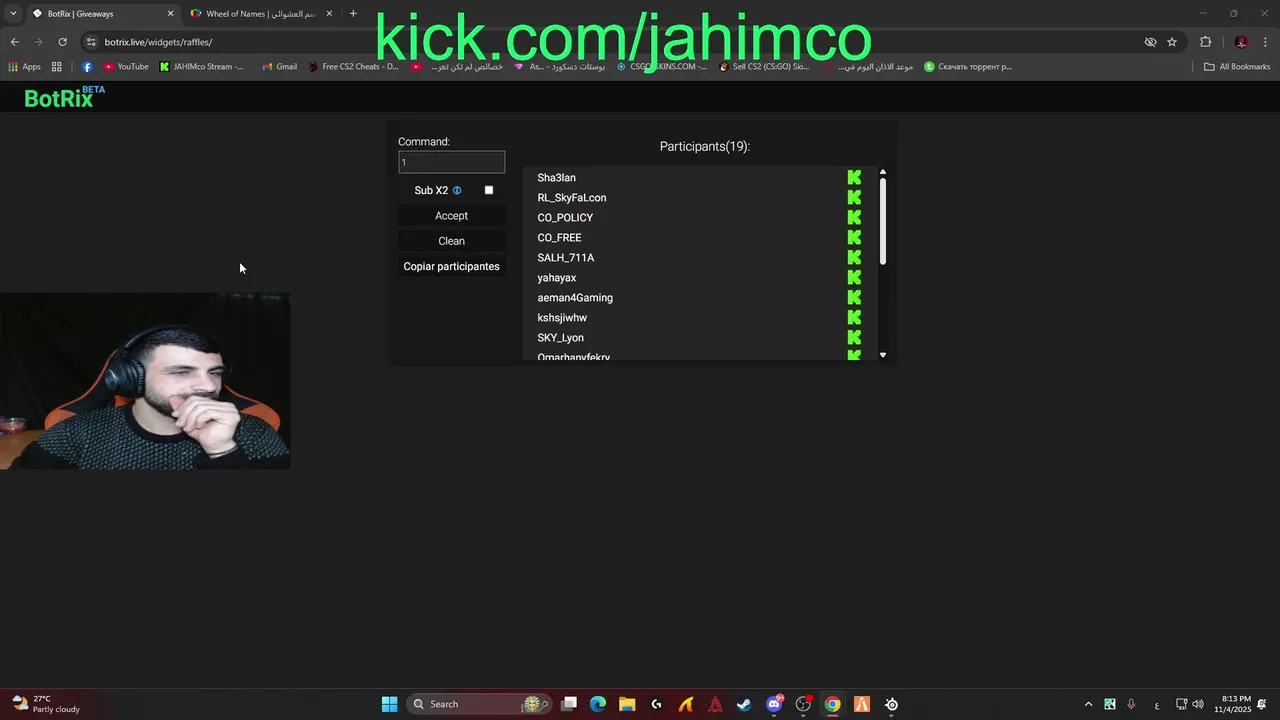The width and height of the screenshot is (1280, 720).
Task: Click participants list scroll-up arrow
Action: click(x=883, y=173)
